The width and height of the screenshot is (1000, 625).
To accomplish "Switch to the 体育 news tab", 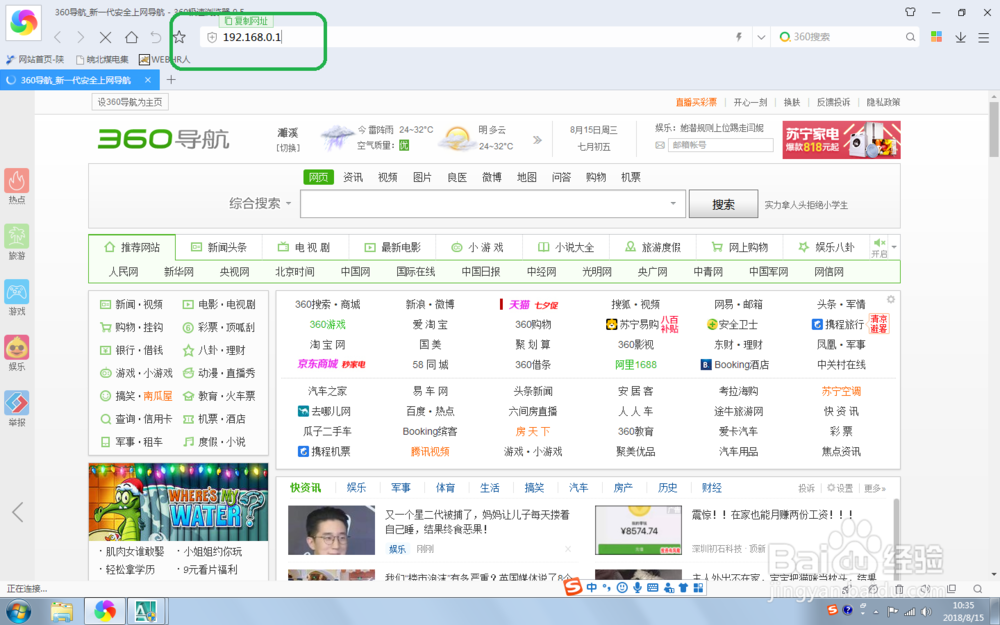I will pyautogui.click(x=445, y=488).
